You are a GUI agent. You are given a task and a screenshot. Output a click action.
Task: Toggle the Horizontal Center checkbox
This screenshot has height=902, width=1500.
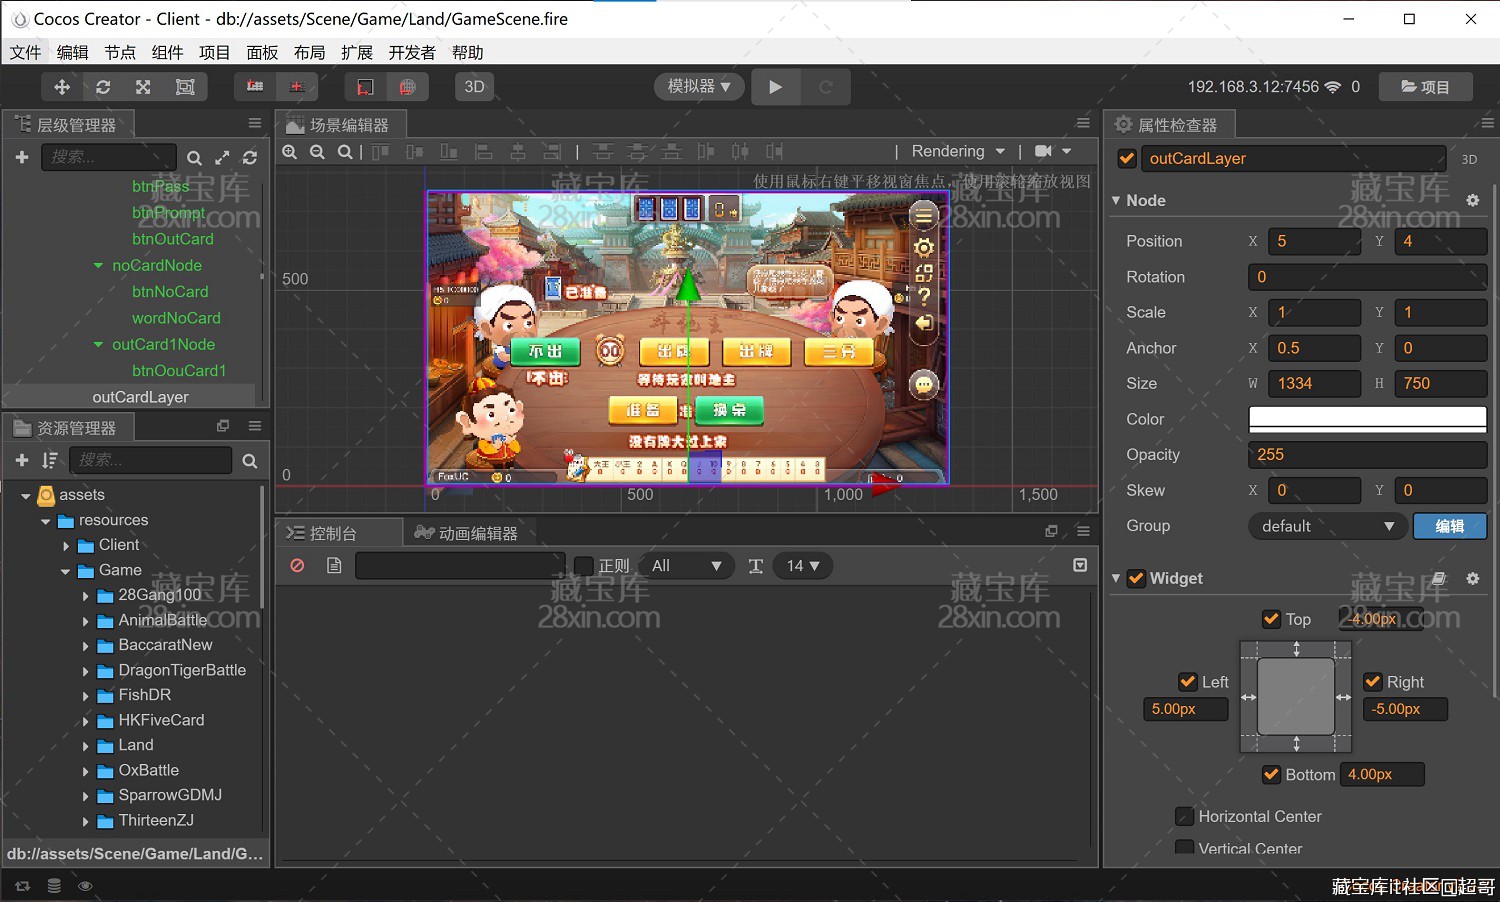coord(1184,816)
